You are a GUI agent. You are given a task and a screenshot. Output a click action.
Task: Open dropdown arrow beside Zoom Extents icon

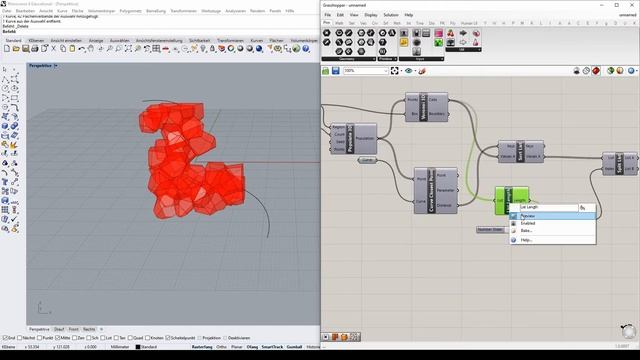[401, 71]
